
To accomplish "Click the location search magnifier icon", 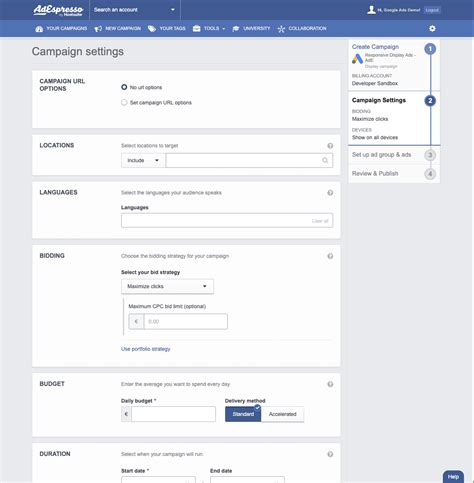I will pyautogui.click(x=325, y=160).
